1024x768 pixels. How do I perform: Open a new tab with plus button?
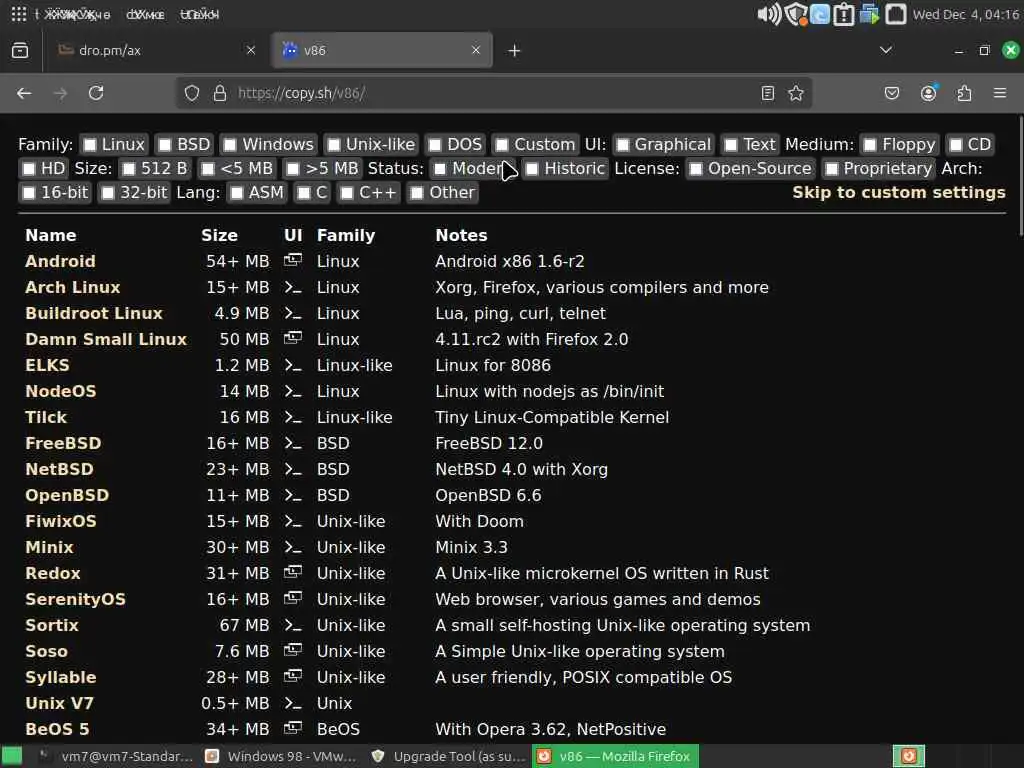514,50
